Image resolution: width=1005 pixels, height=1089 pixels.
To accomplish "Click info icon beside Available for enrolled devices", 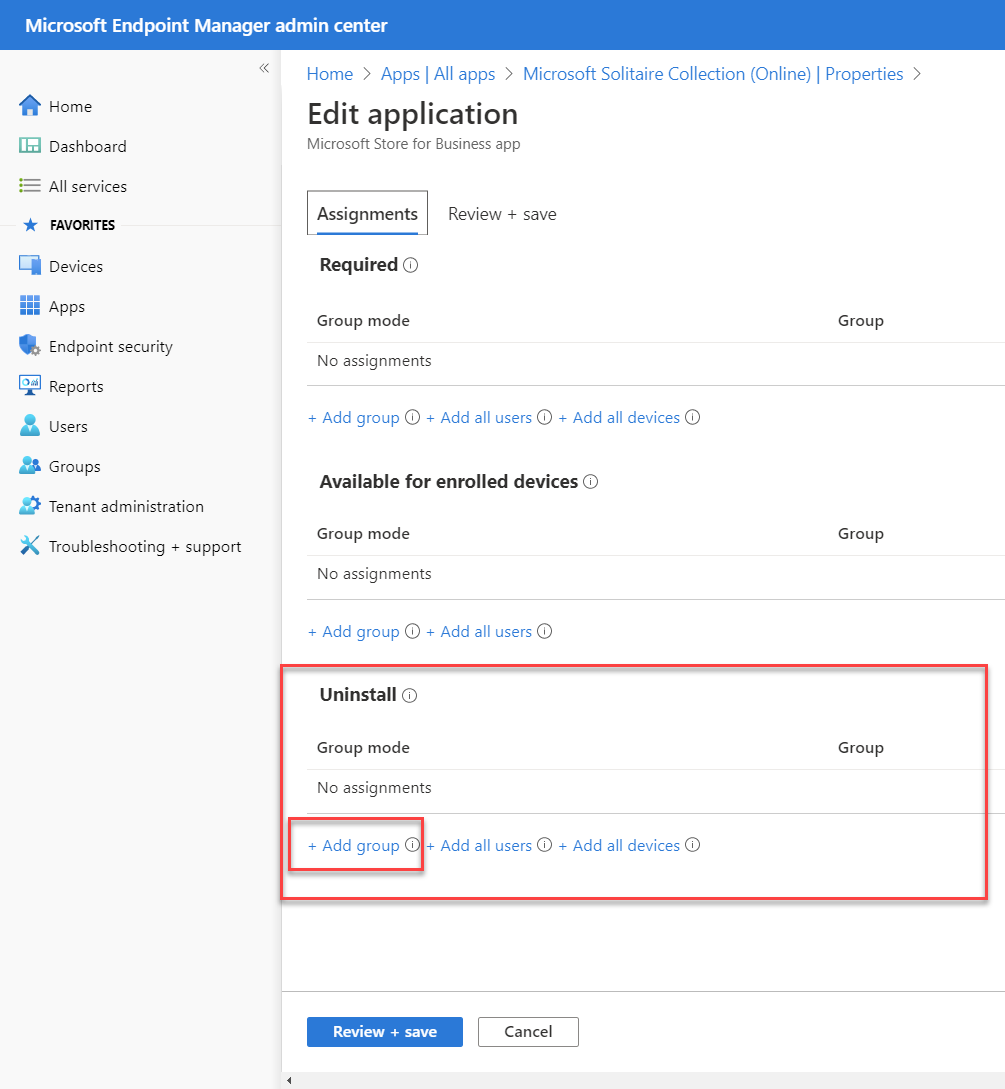I will tap(590, 482).
